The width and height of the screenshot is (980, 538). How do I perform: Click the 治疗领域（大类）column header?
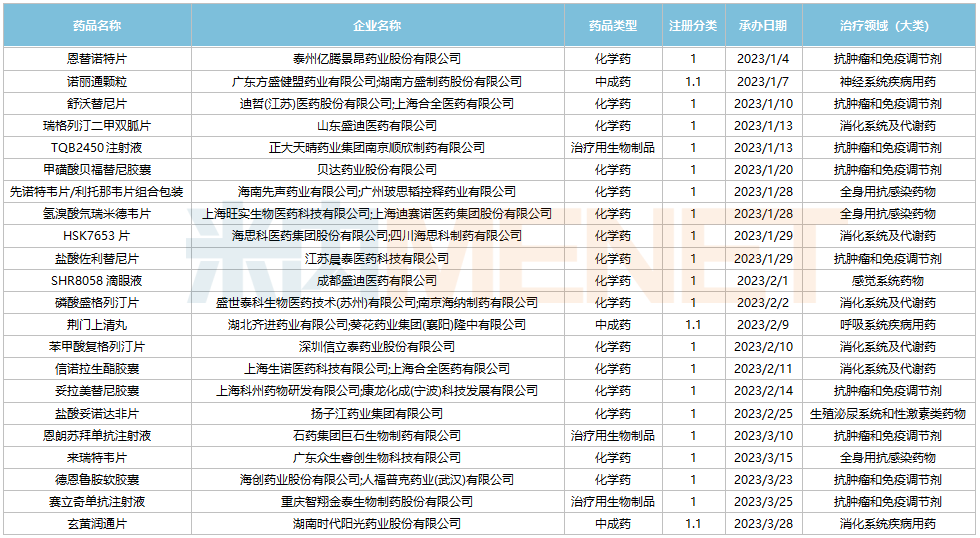887,25
